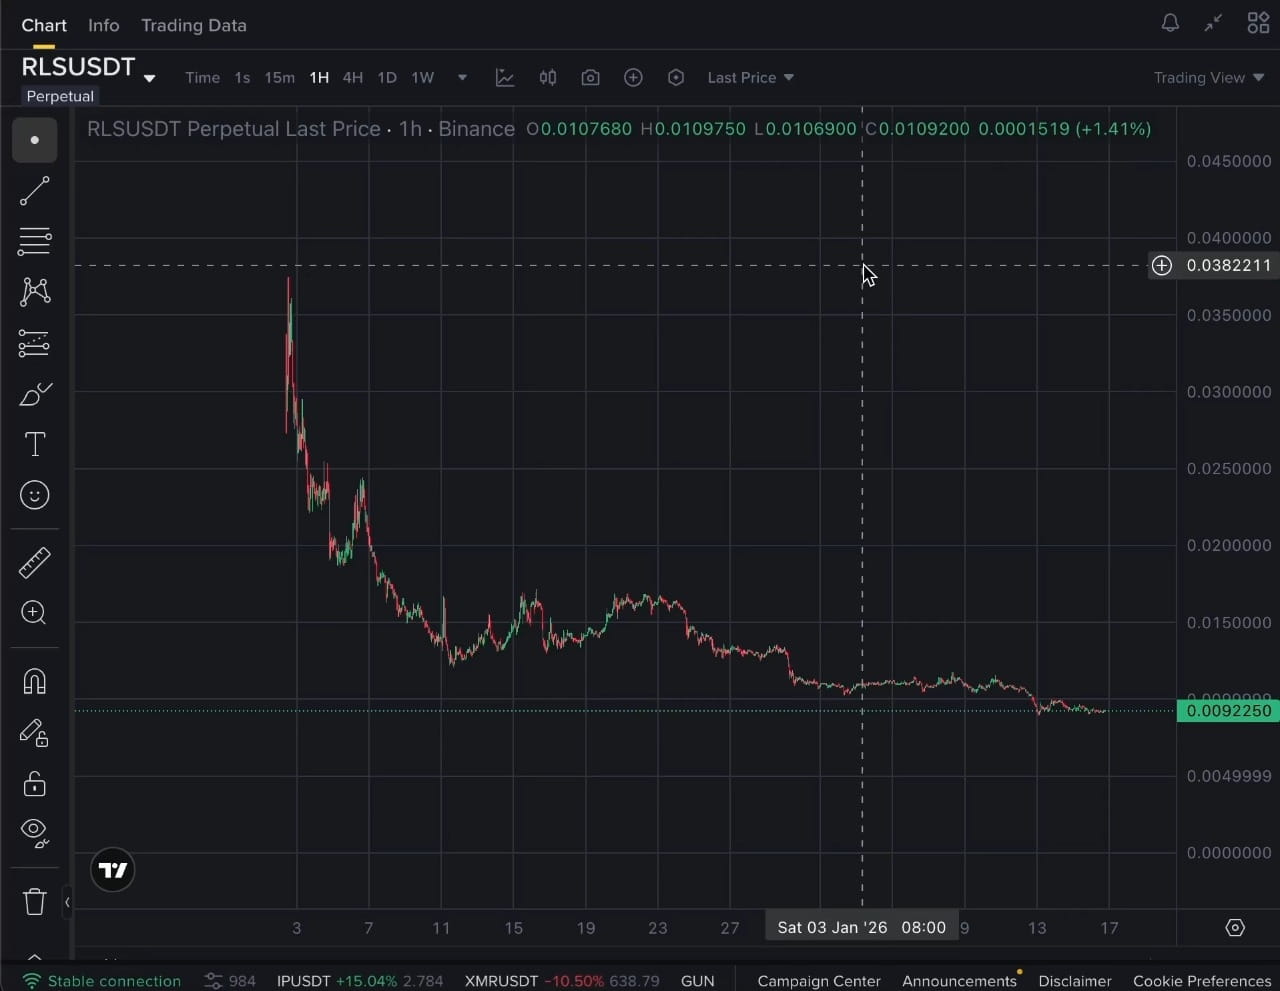Toggle the Magnet snapping mode
The image size is (1280, 991).
34,681
